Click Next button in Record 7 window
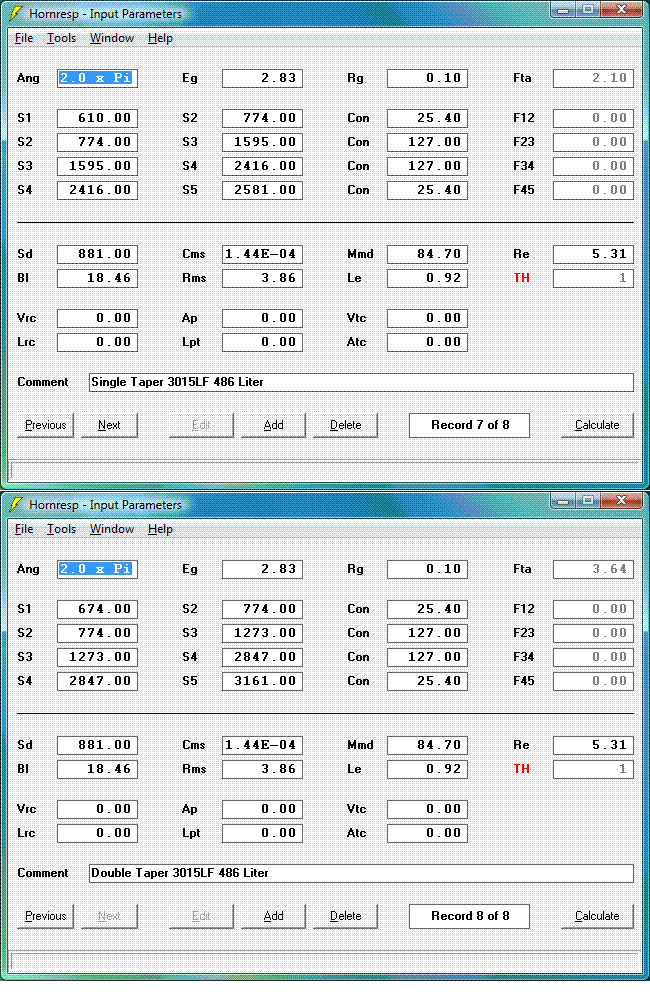 point(109,425)
